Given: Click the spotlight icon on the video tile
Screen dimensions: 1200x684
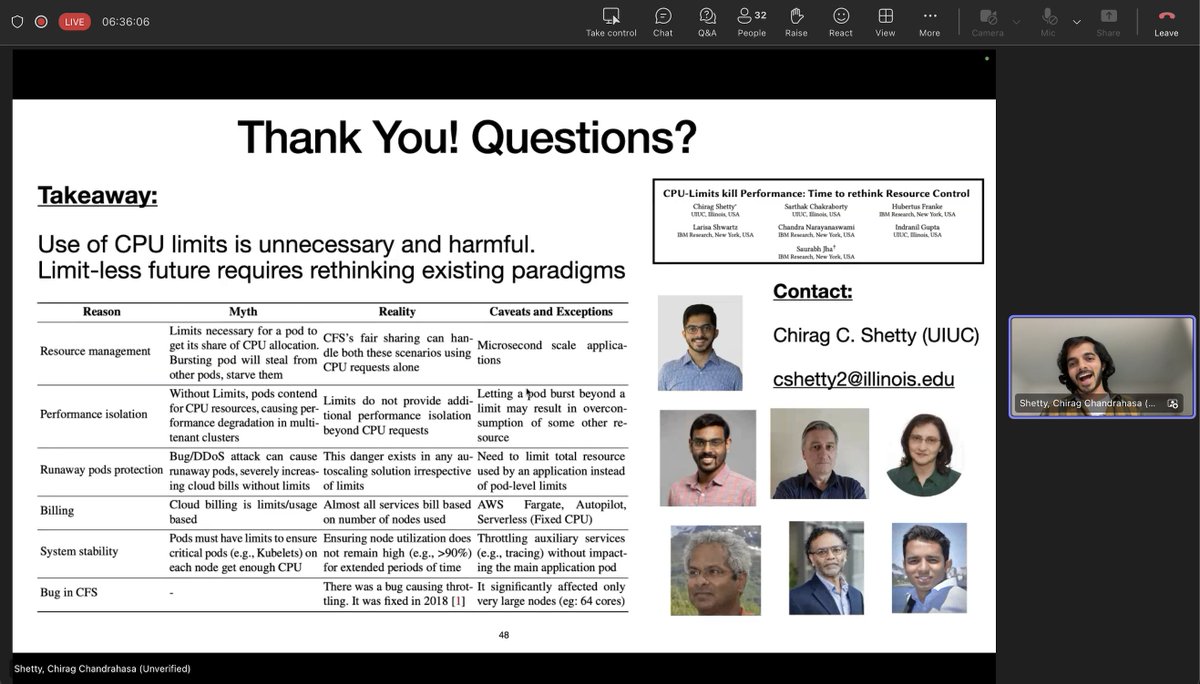Looking at the screenshot, I should click(1172, 404).
